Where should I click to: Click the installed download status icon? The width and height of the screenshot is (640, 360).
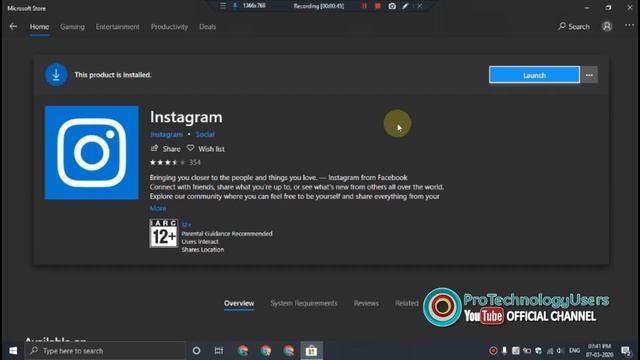56,75
